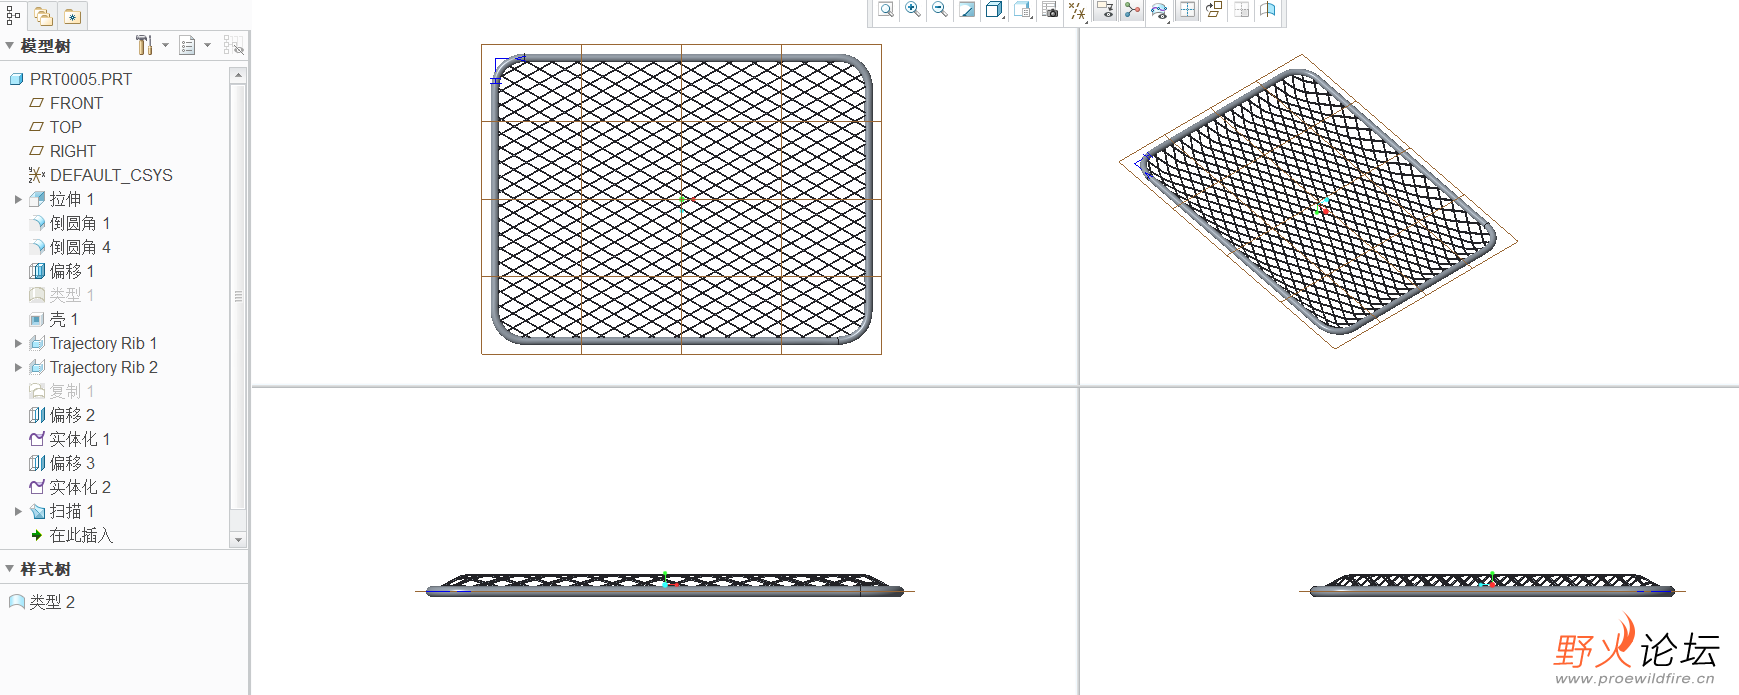Click the 在此插入 insert marker
The width and height of the screenshot is (1739, 695).
coord(81,535)
